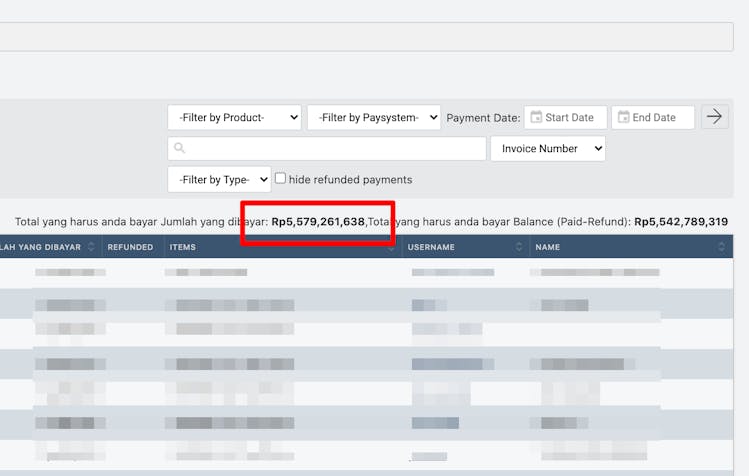The height and width of the screenshot is (476, 749).
Task: Click the calendar icon in Start Date
Action: [x=537, y=117]
